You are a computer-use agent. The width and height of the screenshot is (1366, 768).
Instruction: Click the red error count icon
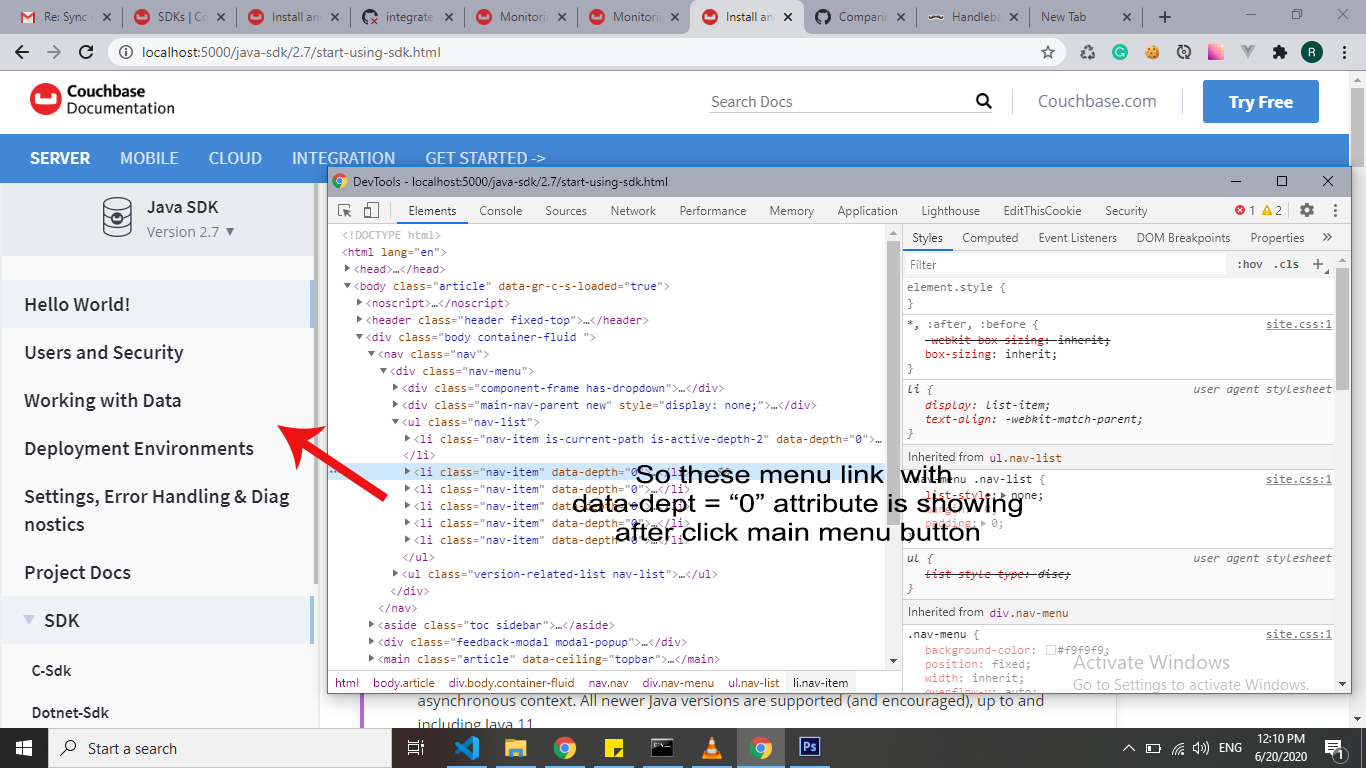pos(1240,210)
